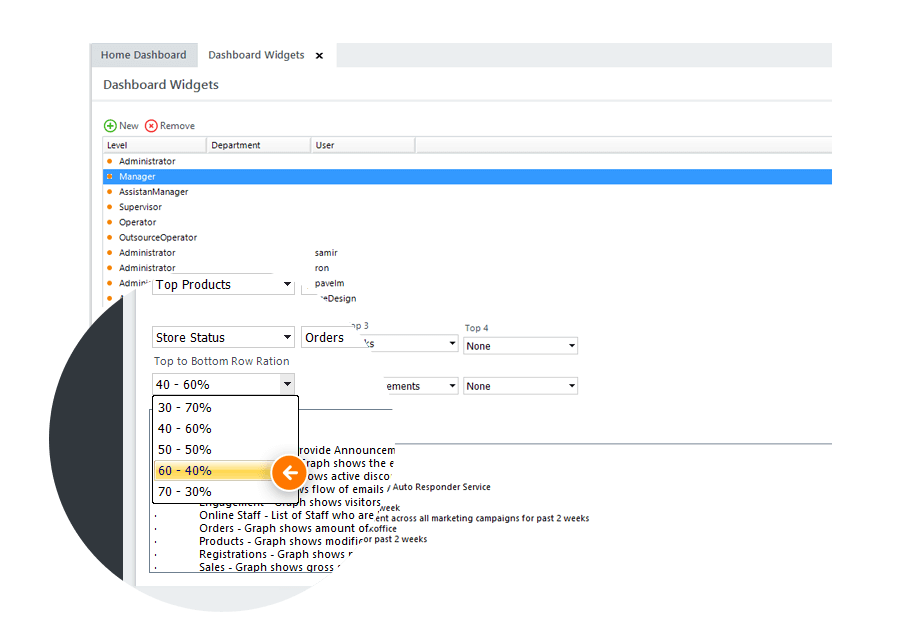Screen dimensions: 900x620
Task: Click the user name pavelm
Action: pos(329,283)
